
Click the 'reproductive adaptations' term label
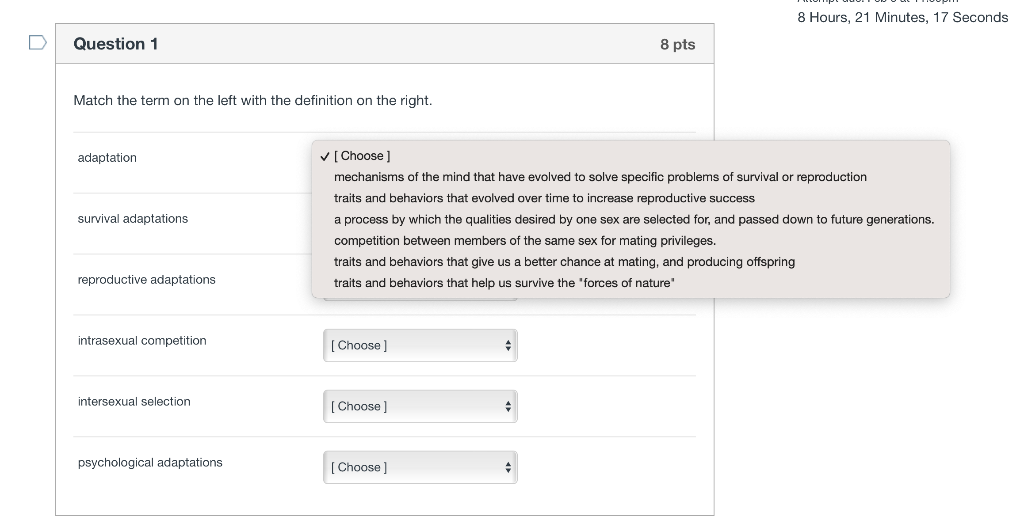click(147, 280)
